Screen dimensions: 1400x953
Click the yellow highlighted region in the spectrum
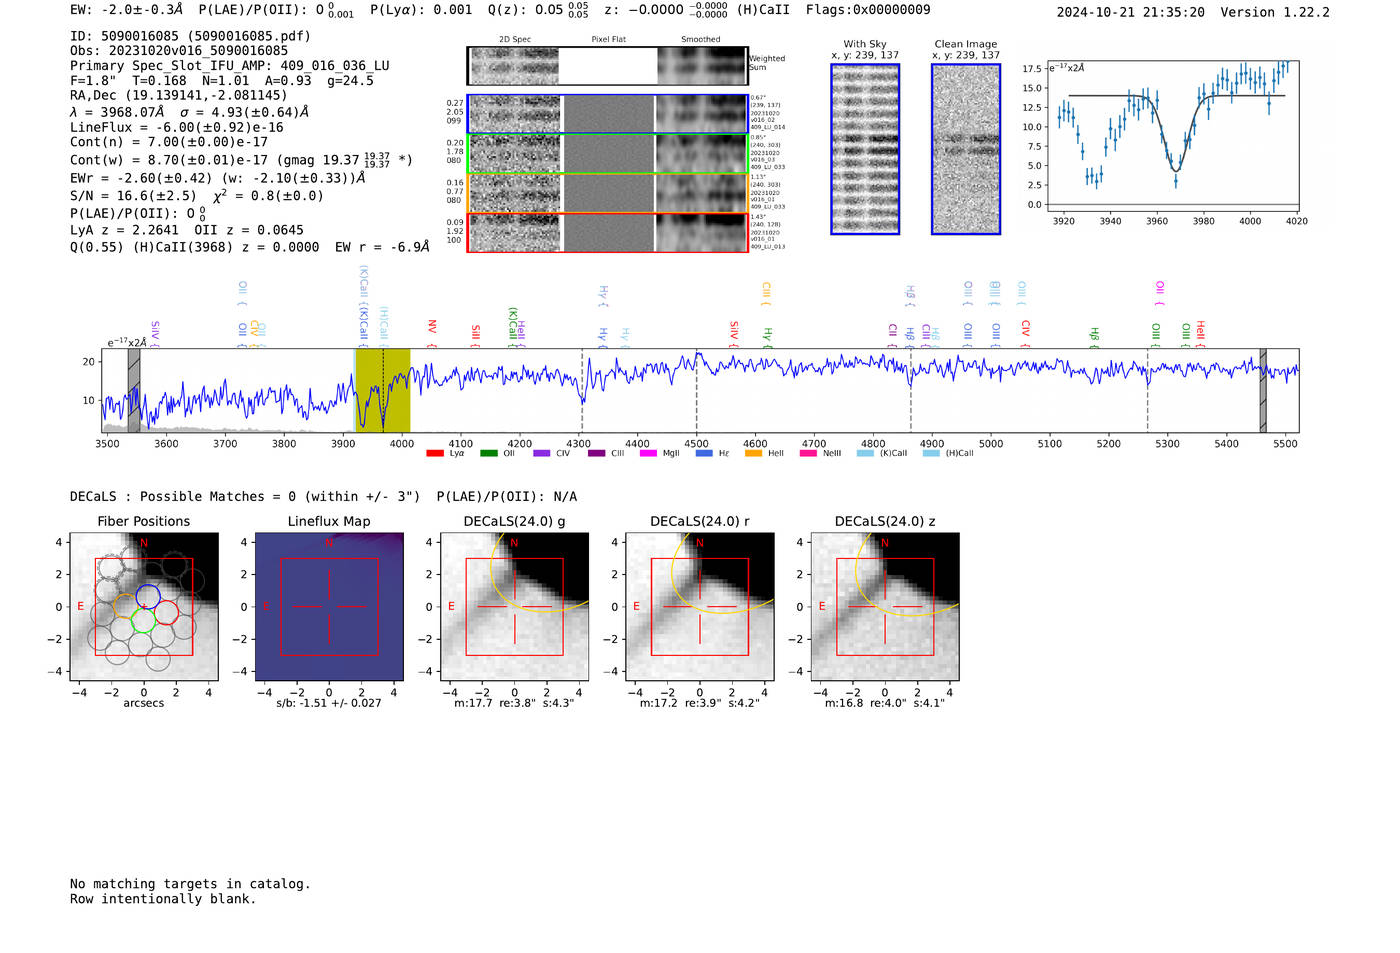[x=382, y=390]
